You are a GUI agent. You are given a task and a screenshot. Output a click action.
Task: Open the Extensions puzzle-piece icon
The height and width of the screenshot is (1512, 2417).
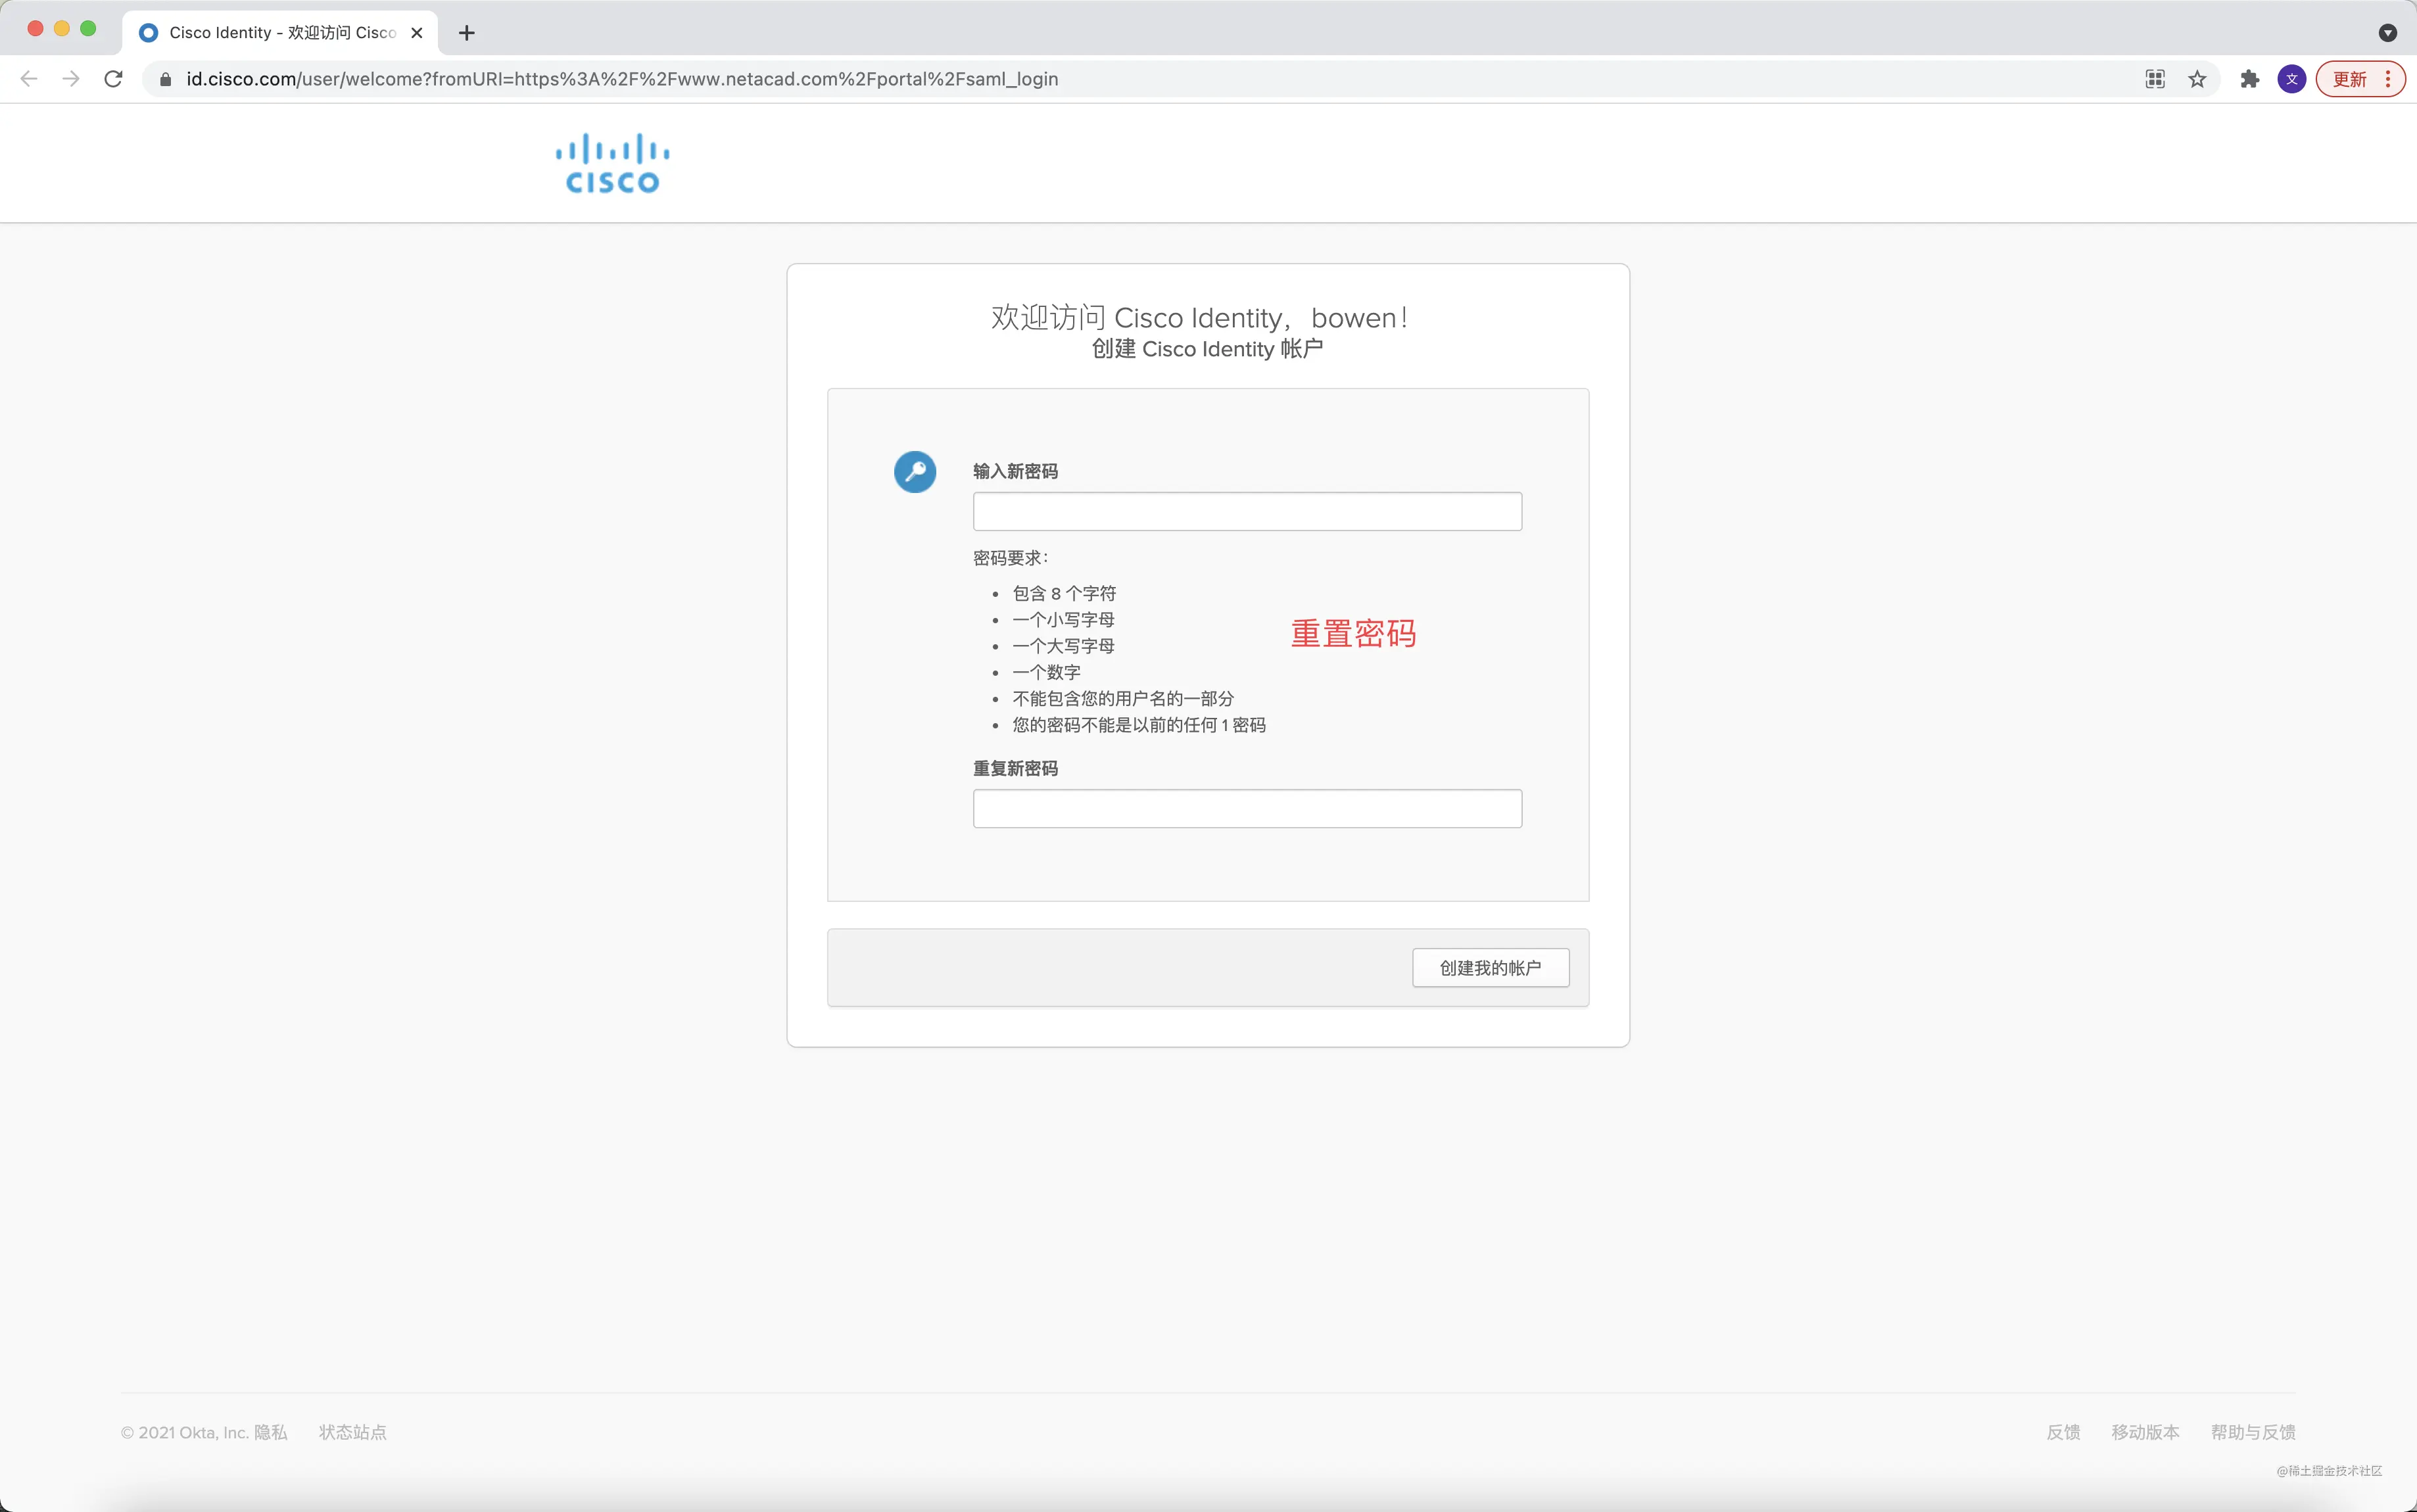click(2249, 79)
